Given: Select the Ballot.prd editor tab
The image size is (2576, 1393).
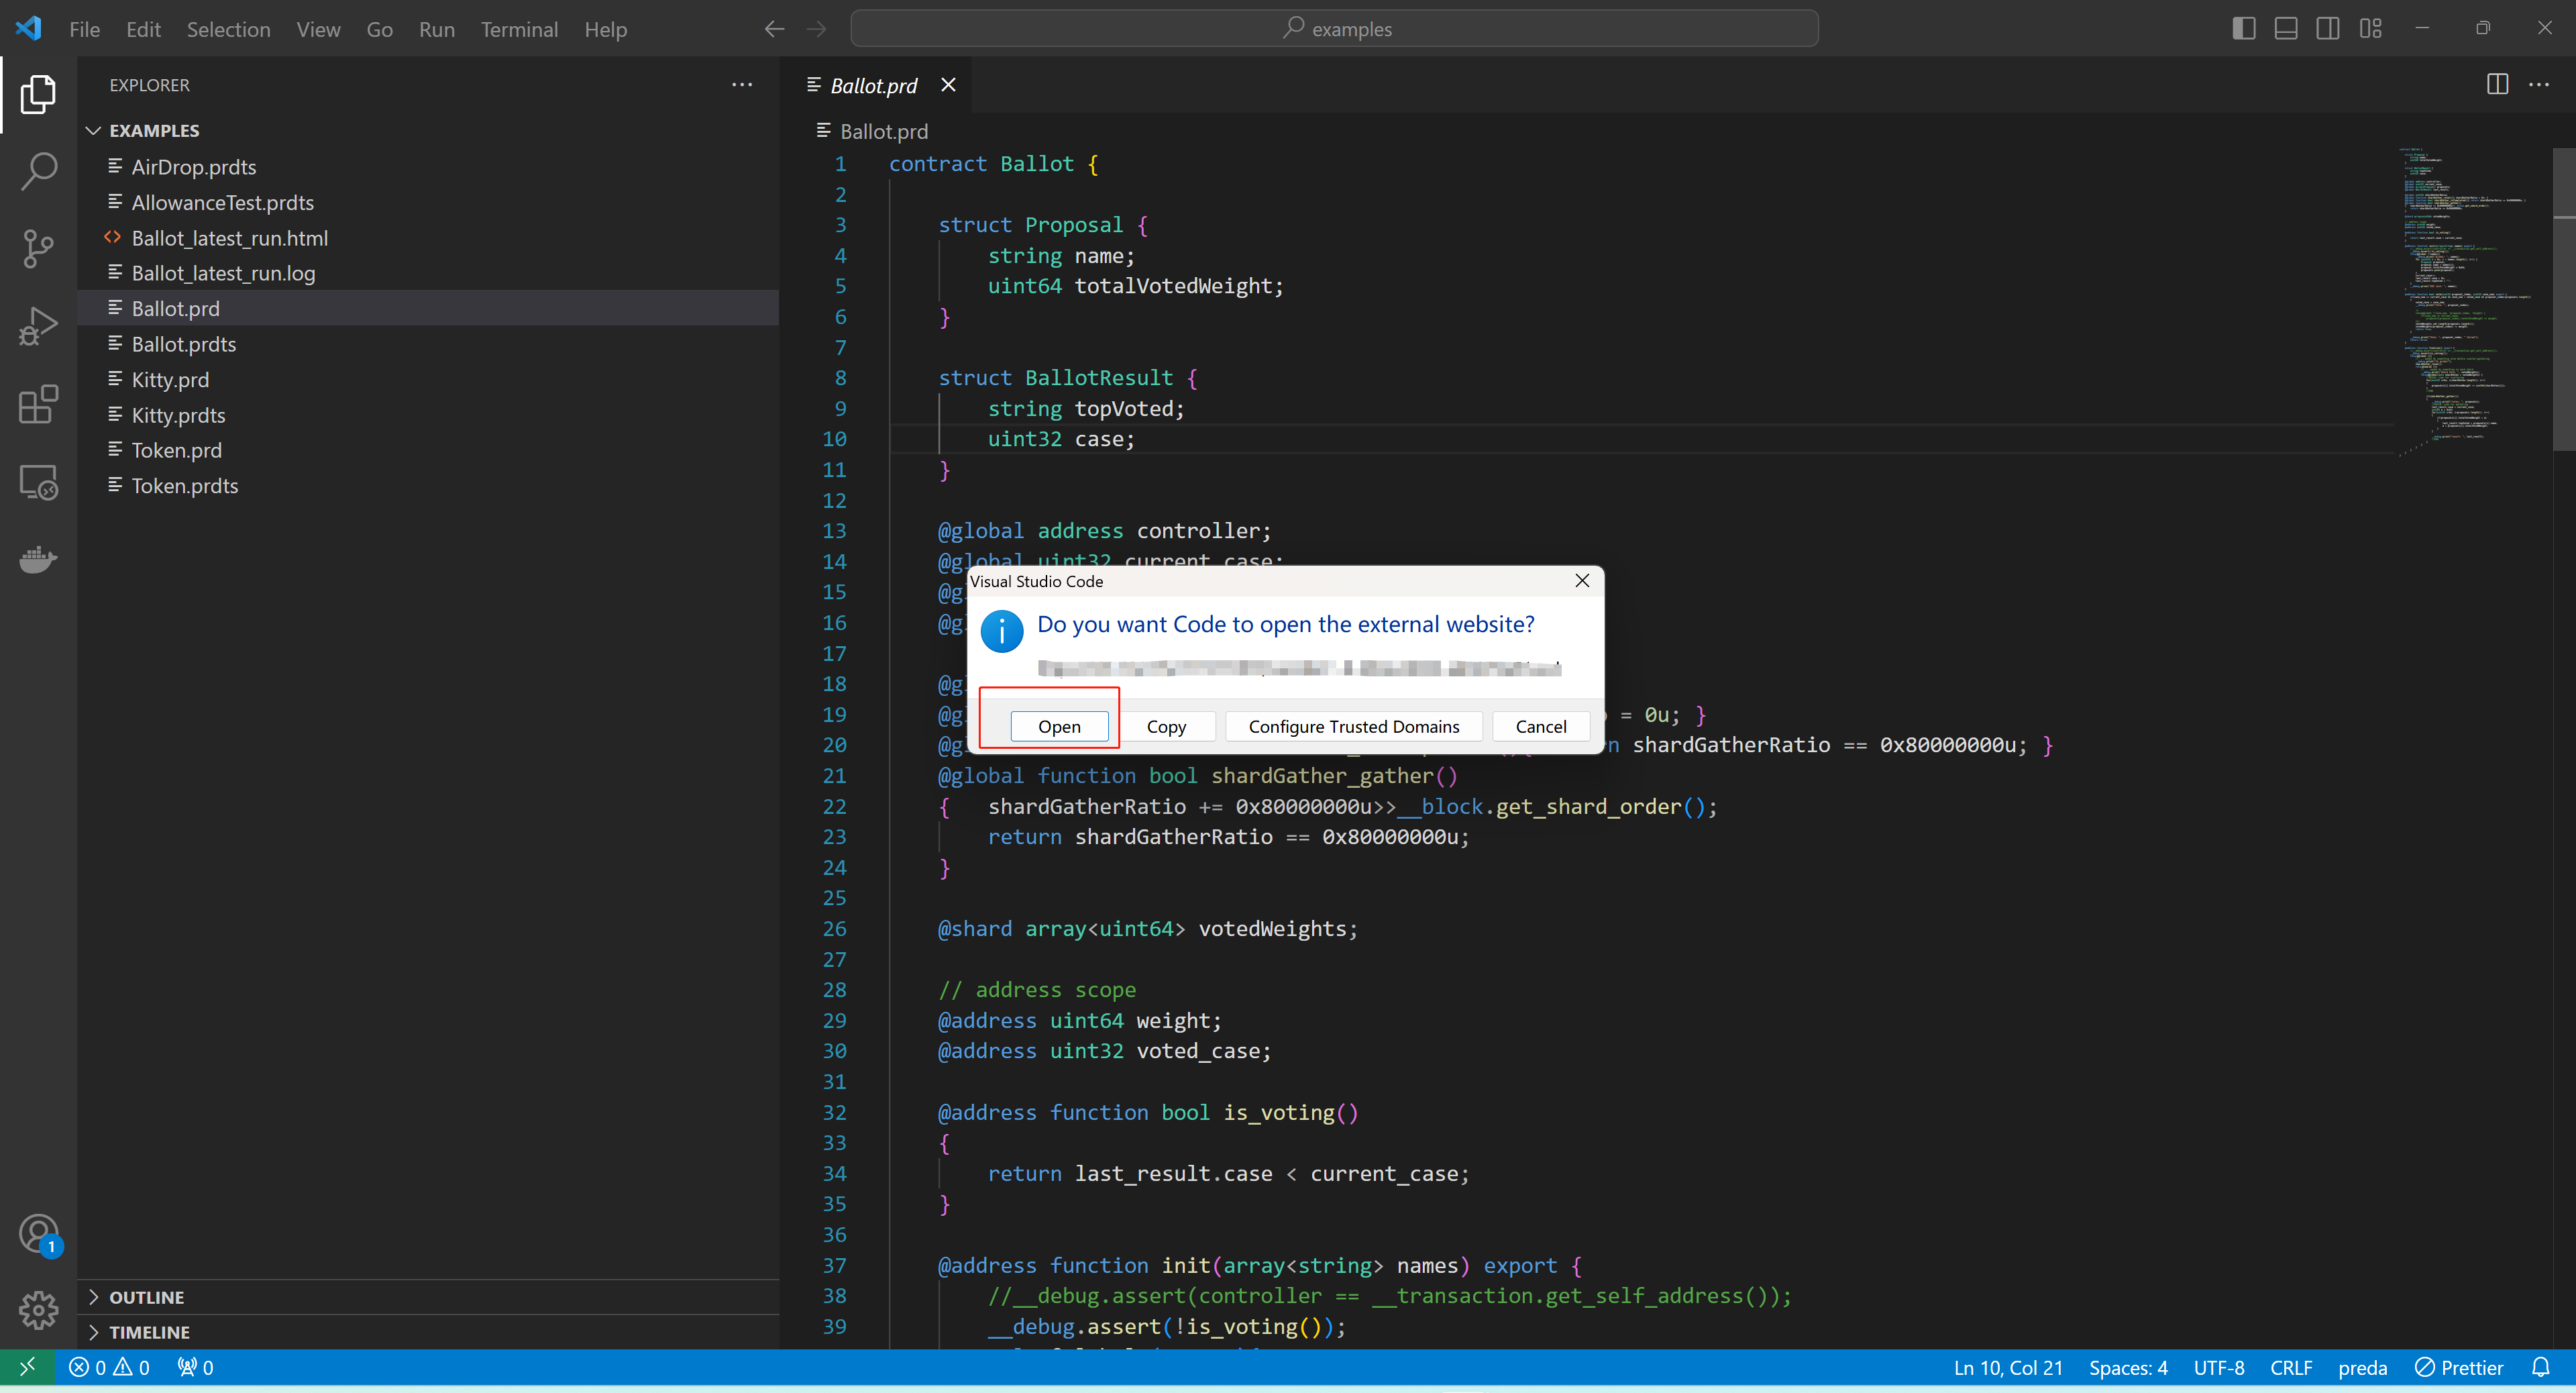Looking at the screenshot, I should [x=874, y=85].
